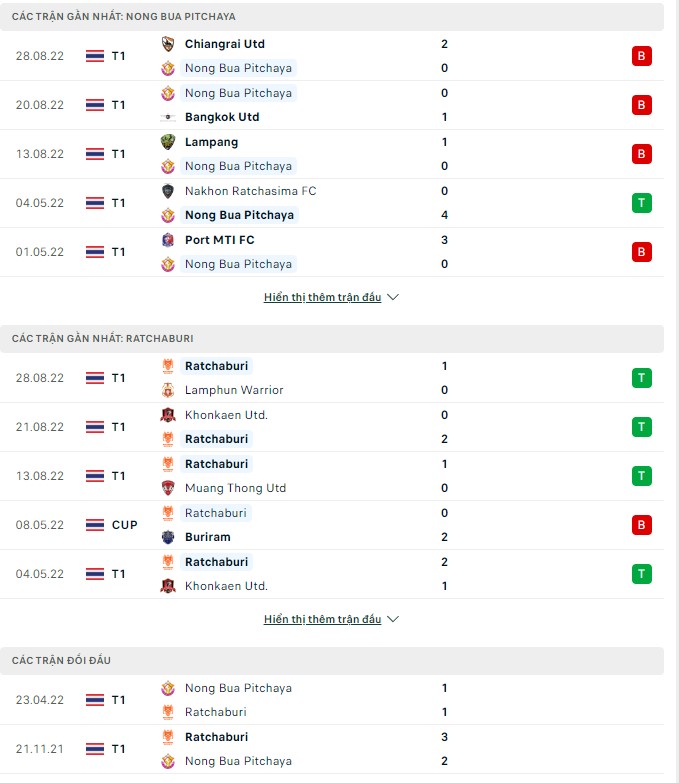Click the Muang Thong Utd crest
679x783 pixels.
tap(168, 488)
